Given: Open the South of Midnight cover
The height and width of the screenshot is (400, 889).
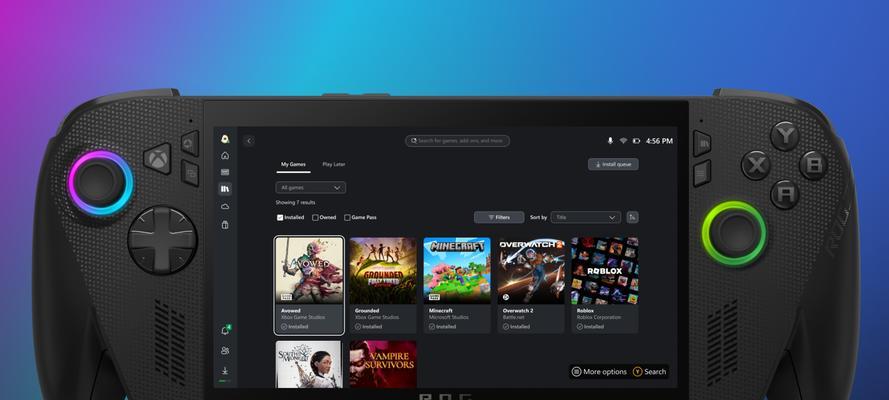Looking at the screenshot, I should [x=309, y=364].
